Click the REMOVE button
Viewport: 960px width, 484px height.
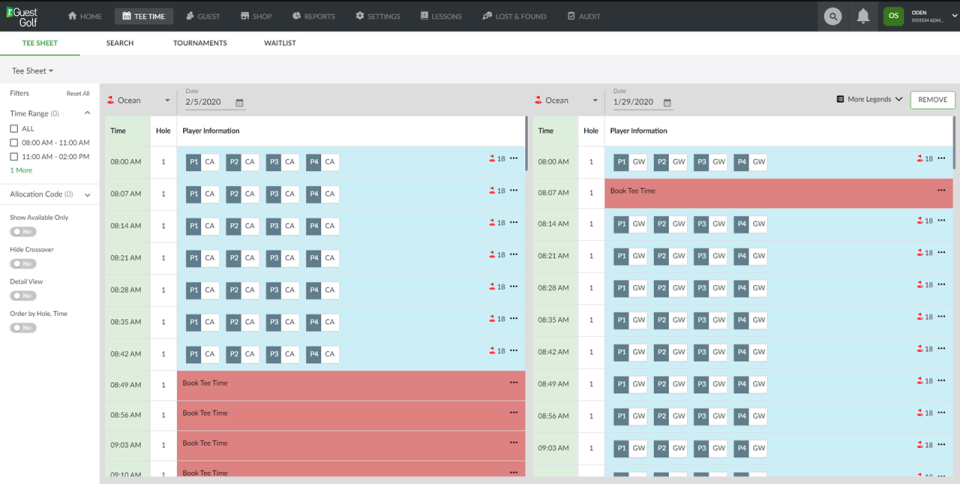click(x=932, y=100)
